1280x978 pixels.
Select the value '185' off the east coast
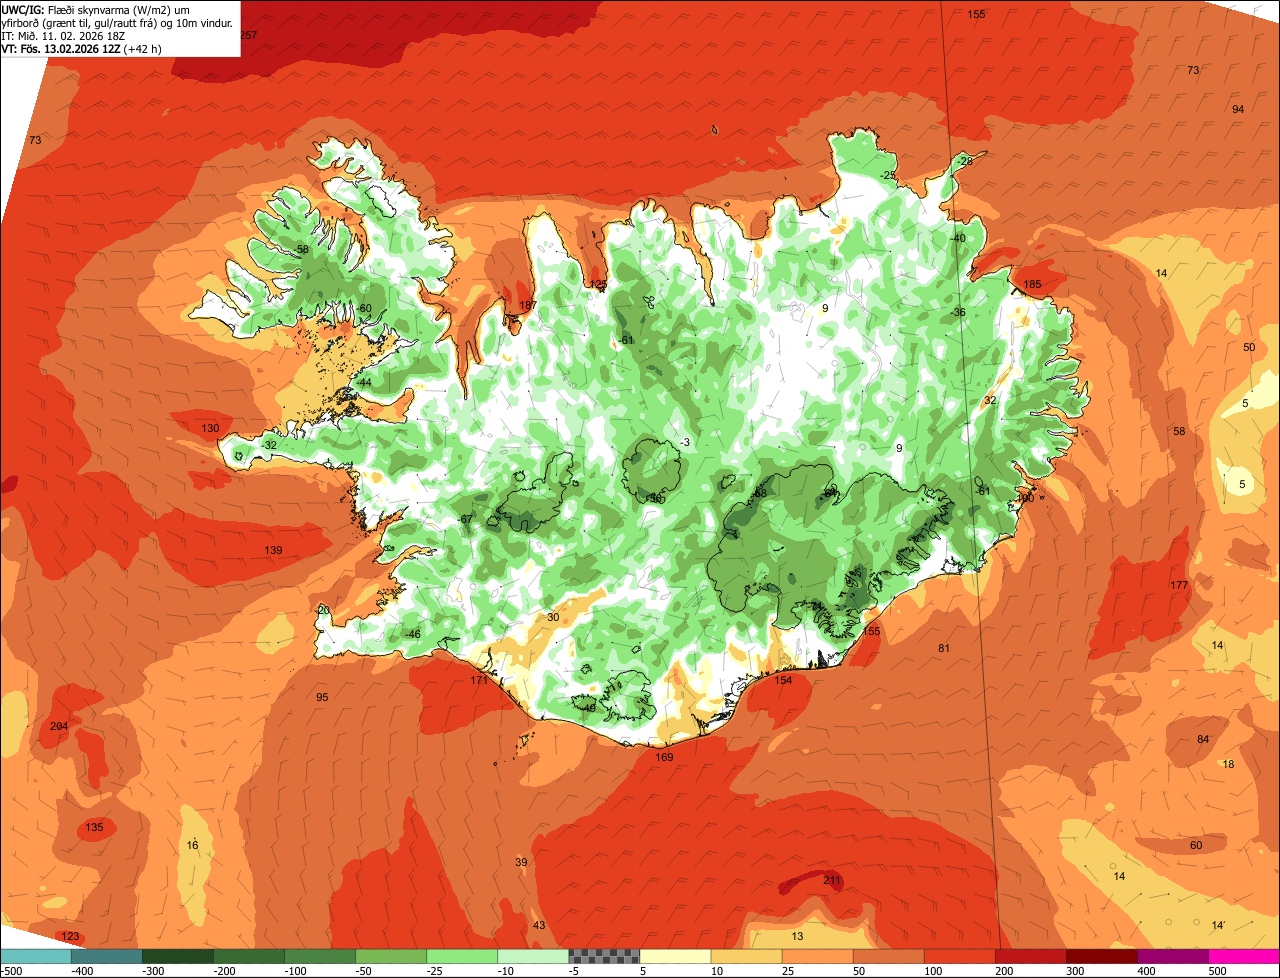(x=1033, y=285)
